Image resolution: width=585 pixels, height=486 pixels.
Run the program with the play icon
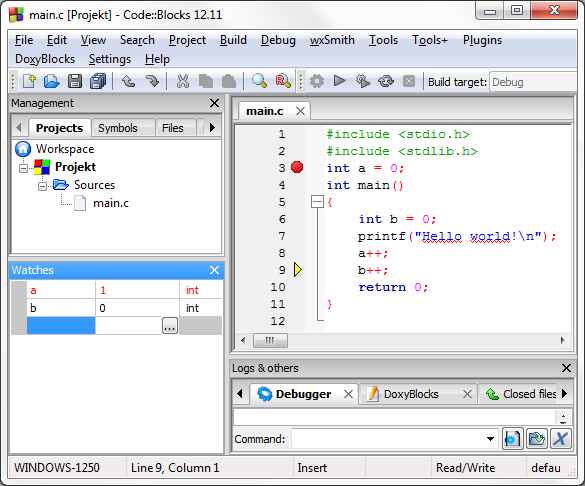tap(339, 81)
